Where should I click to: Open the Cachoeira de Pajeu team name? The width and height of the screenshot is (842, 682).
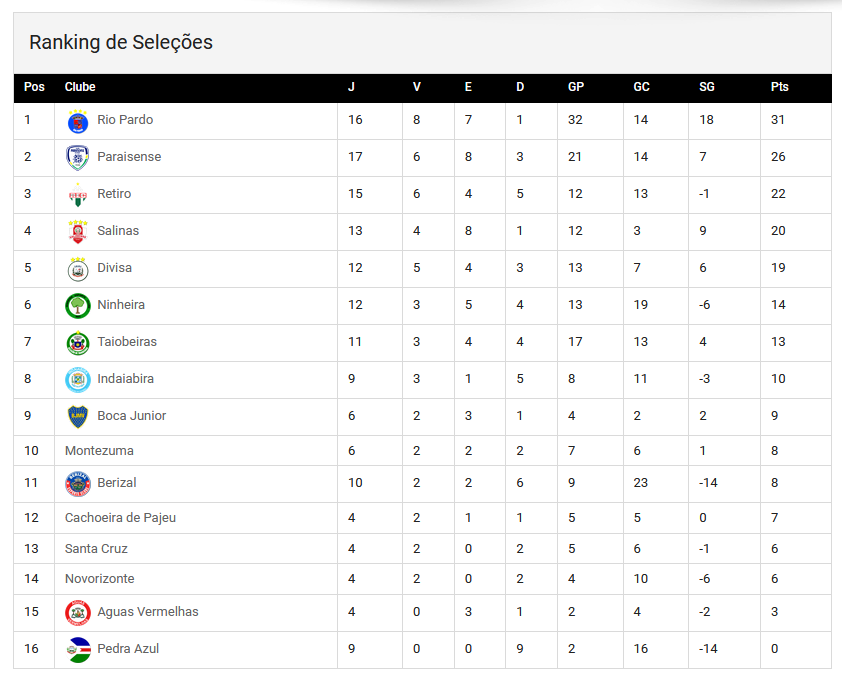point(120,518)
